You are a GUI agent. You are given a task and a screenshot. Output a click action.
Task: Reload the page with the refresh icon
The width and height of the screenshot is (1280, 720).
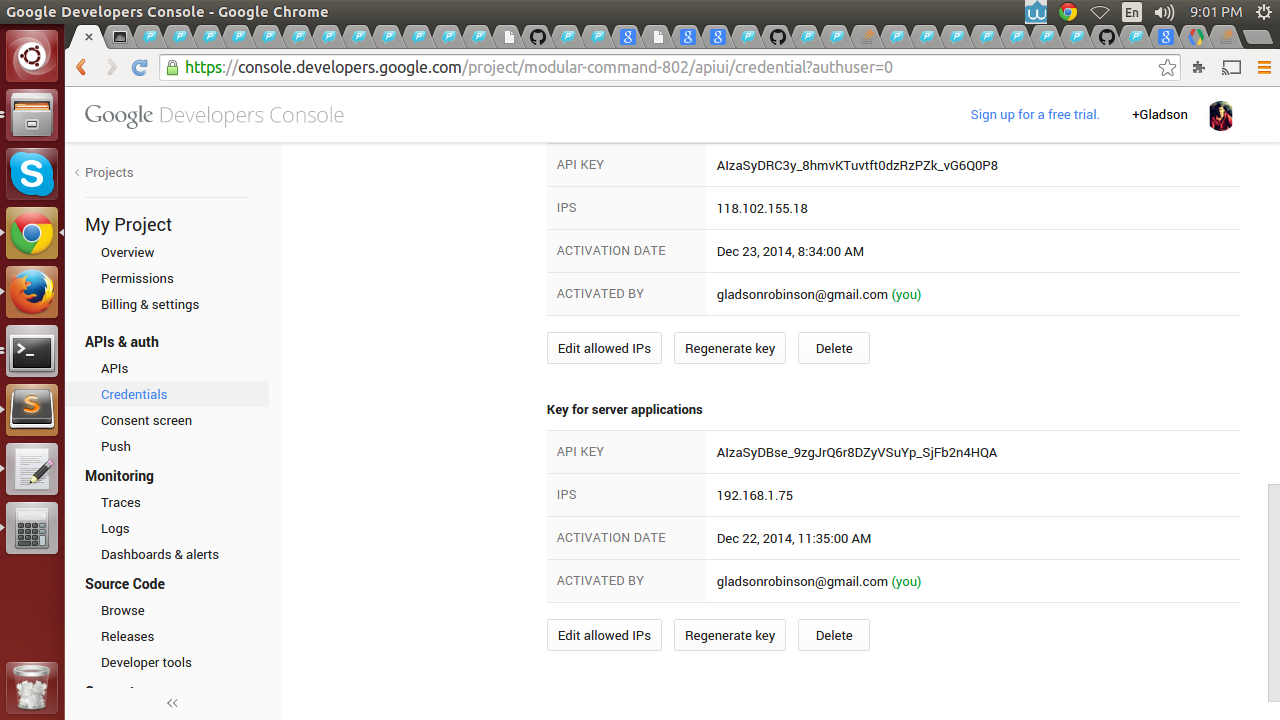140,68
